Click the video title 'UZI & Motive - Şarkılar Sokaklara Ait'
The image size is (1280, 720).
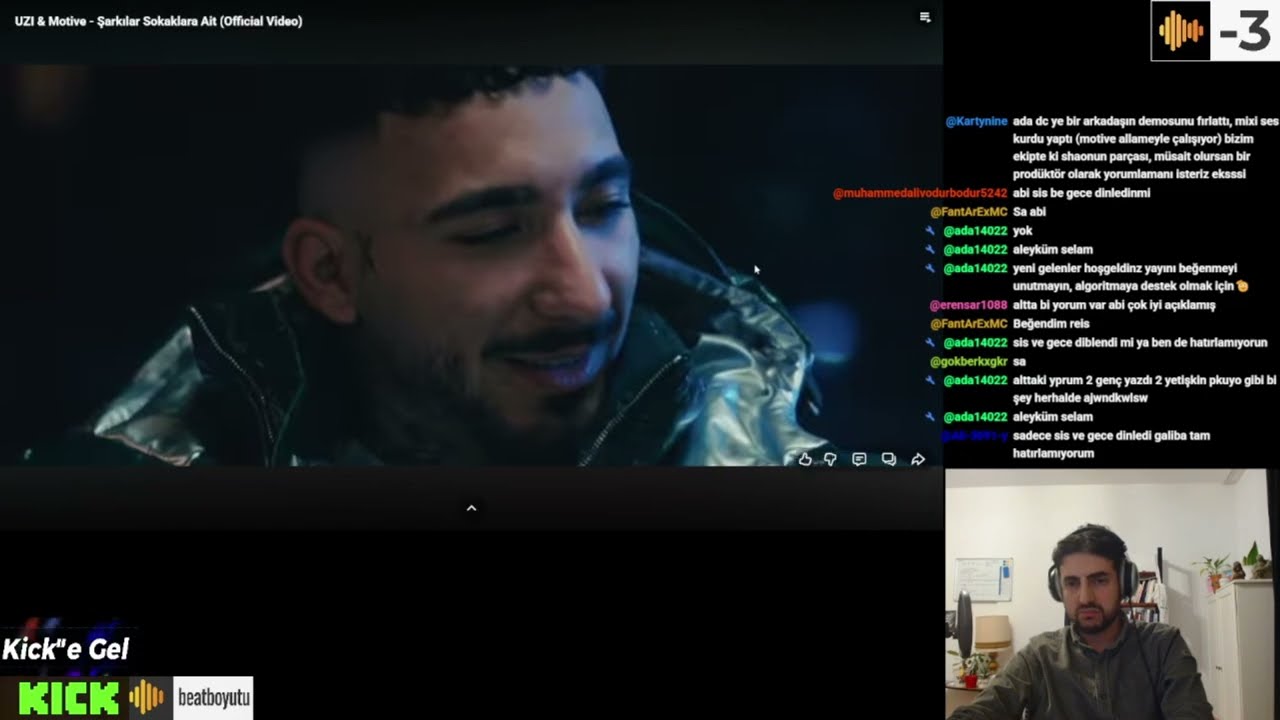(x=158, y=21)
